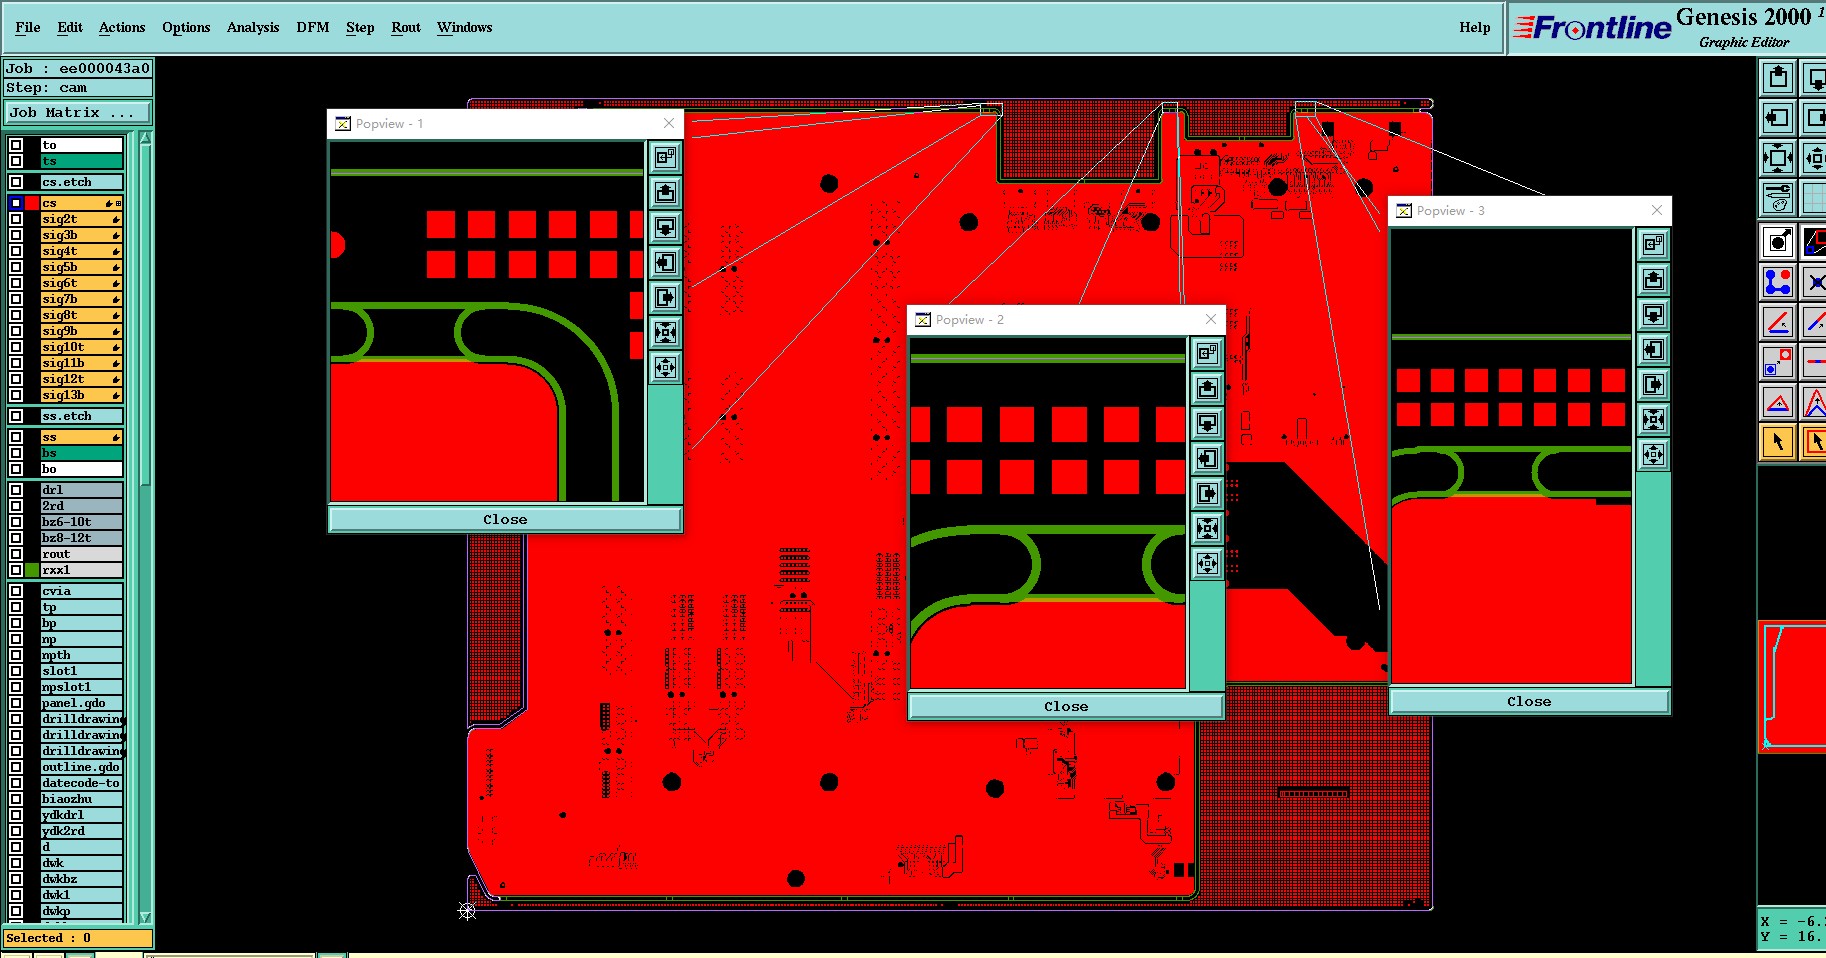Click red color swatch of cs layer

[x=32, y=203]
